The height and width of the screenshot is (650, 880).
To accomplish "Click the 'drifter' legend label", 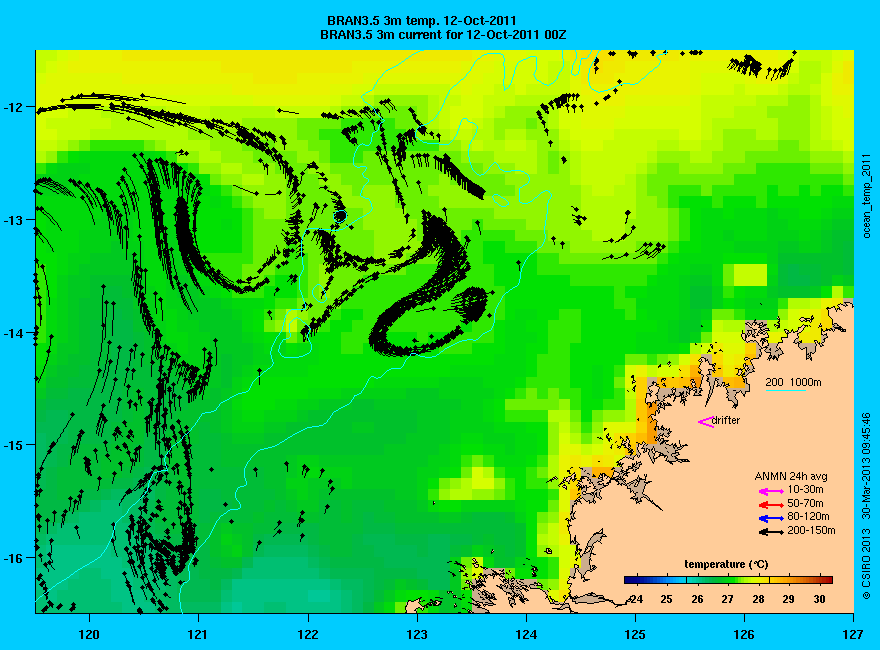I will (x=726, y=420).
